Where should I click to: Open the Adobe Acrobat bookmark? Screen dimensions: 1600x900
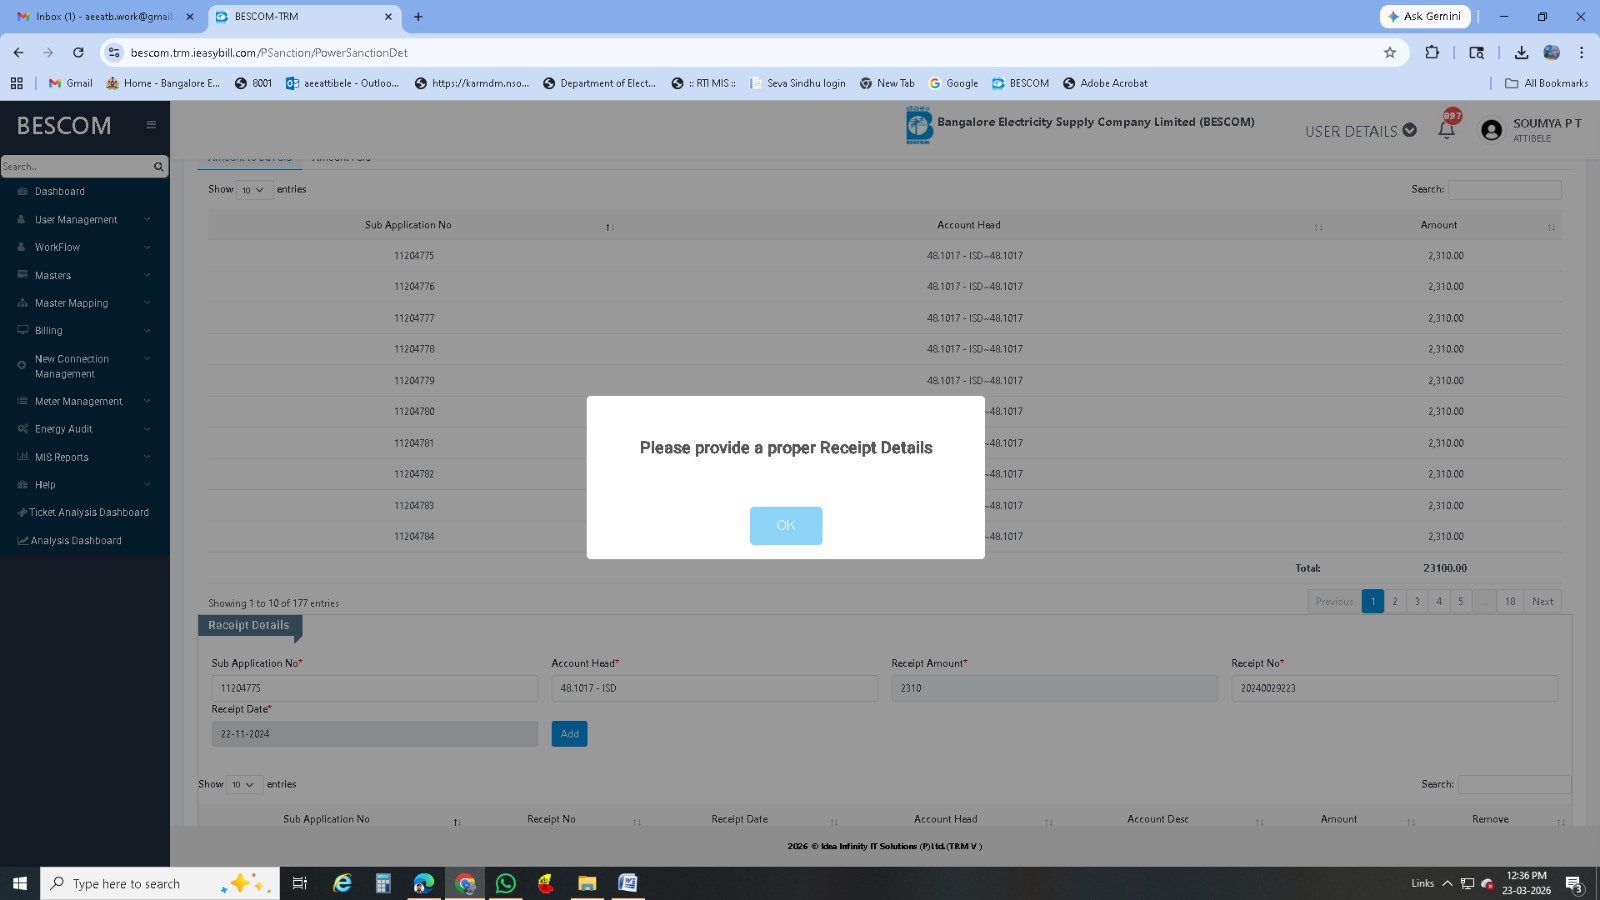point(1105,83)
